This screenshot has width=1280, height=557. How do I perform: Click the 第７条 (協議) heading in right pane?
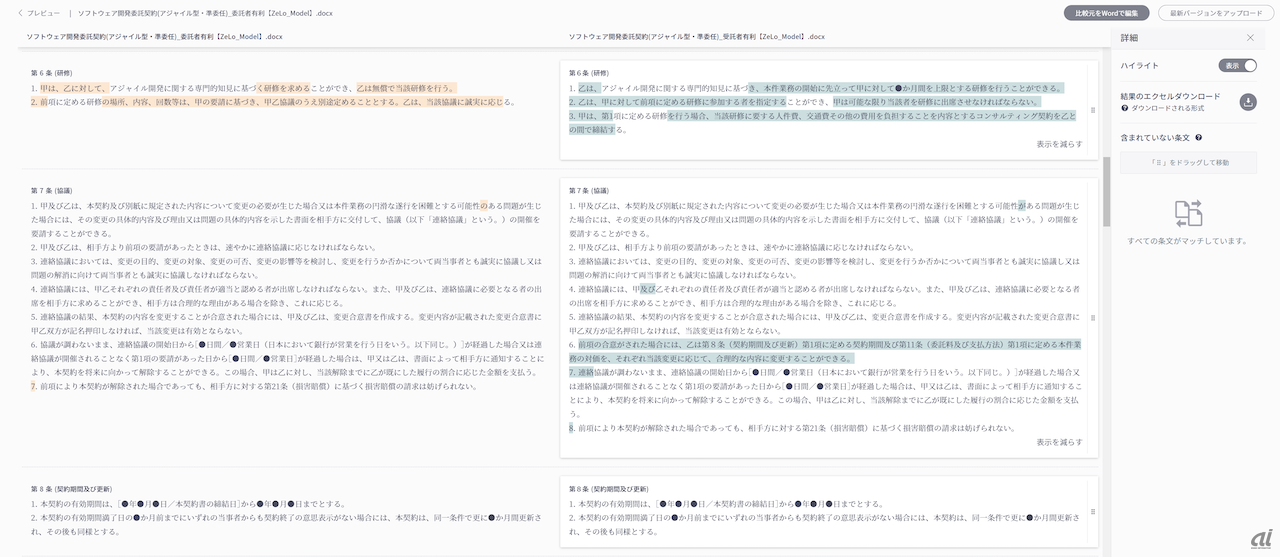pos(595,190)
